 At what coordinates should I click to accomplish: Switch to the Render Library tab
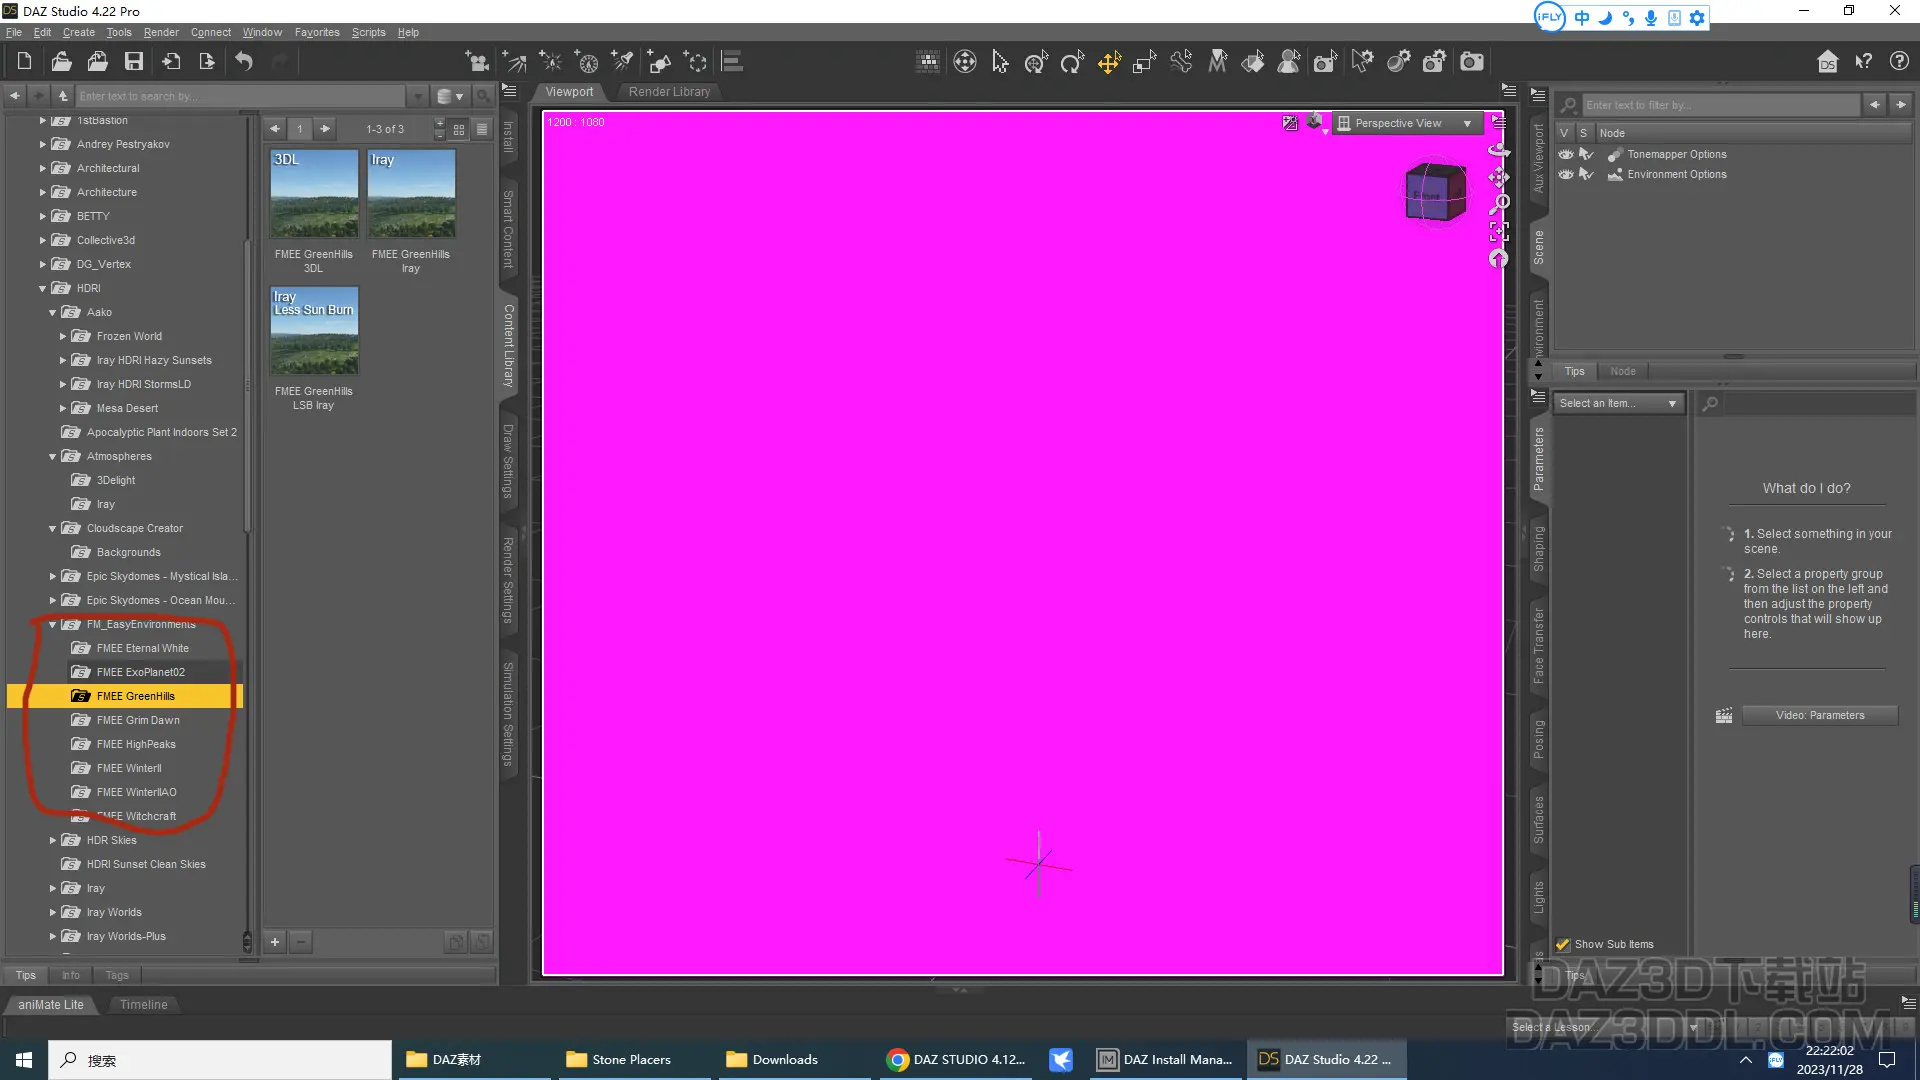669,91
